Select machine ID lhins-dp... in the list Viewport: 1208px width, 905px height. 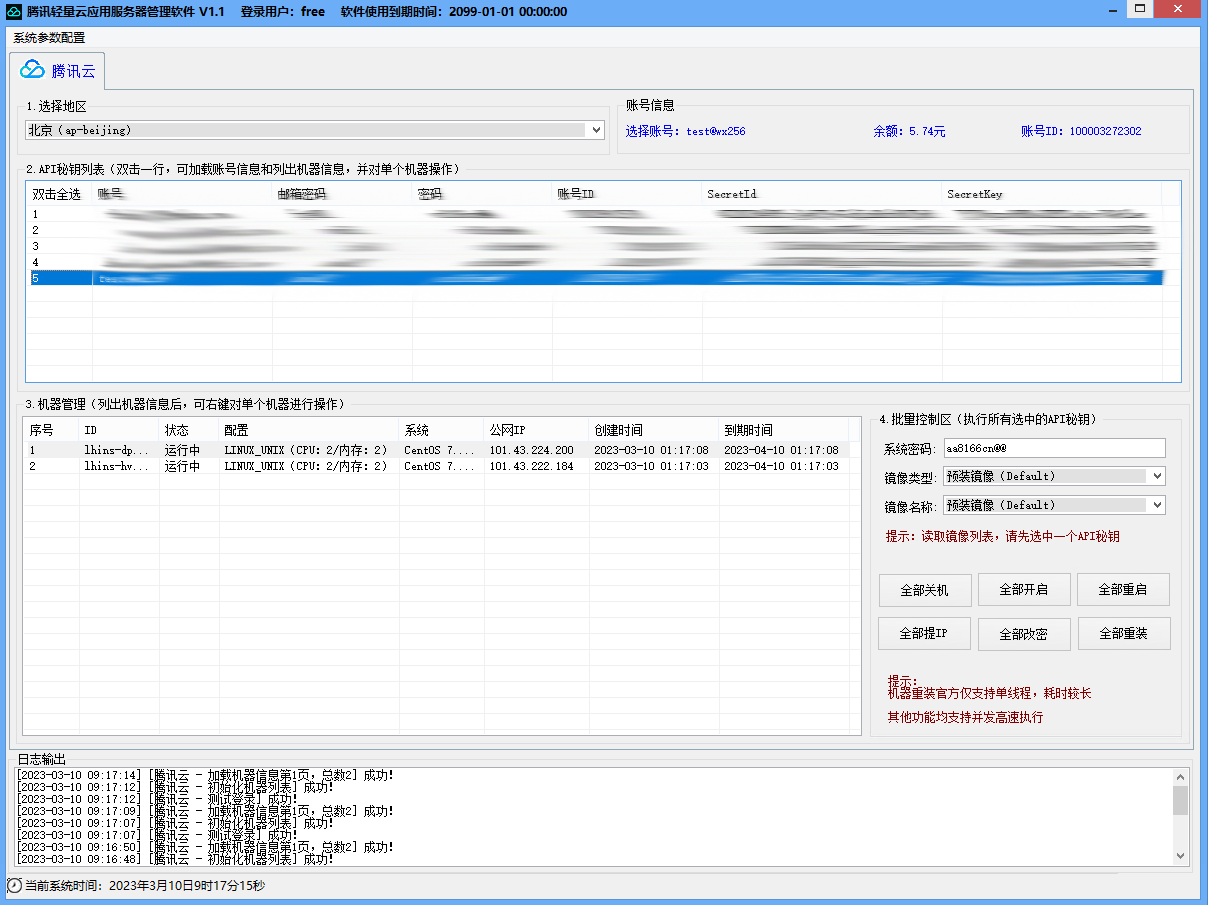pyautogui.click(x=116, y=451)
